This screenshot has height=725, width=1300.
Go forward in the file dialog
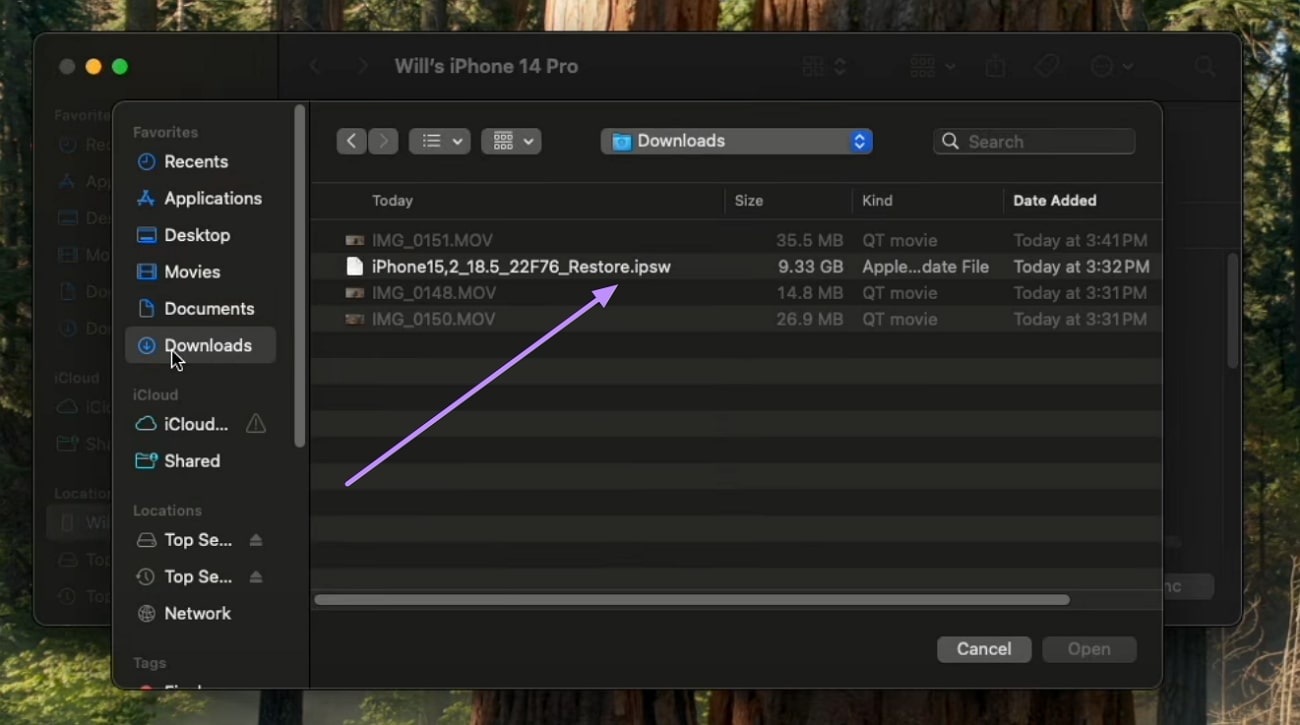383,141
